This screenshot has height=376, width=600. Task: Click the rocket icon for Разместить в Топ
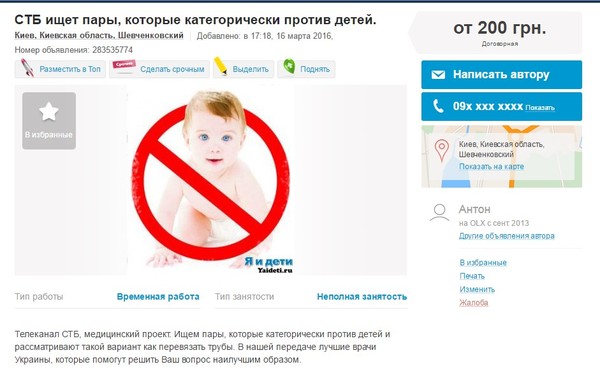pyautogui.click(x=27, y=68)
